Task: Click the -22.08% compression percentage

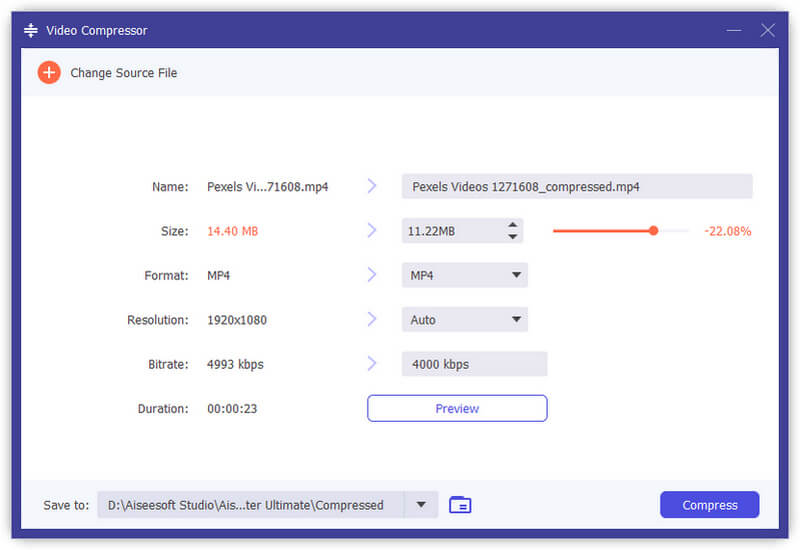Action: click(728, 232)
